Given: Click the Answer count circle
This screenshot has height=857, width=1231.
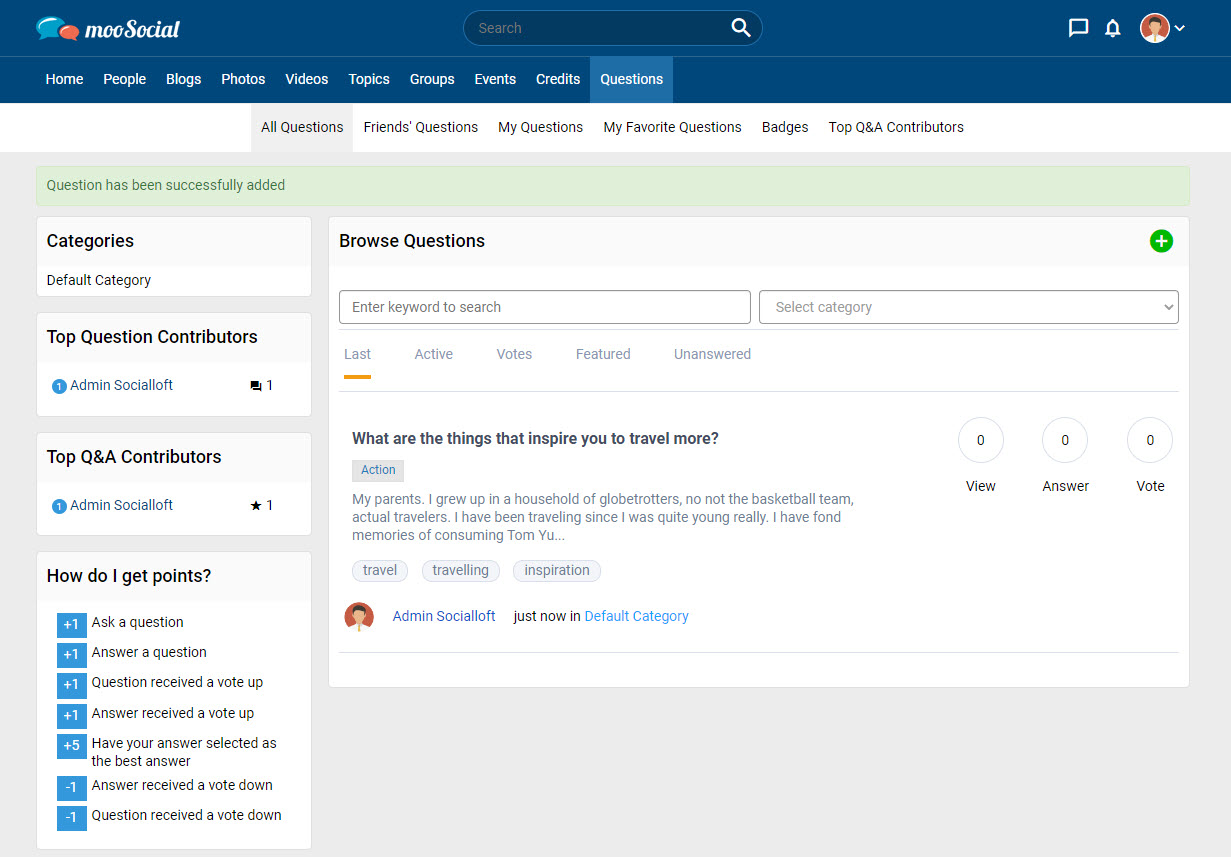Looking at the screenshot, I should pyautogui.click(x=1065, y=440).
